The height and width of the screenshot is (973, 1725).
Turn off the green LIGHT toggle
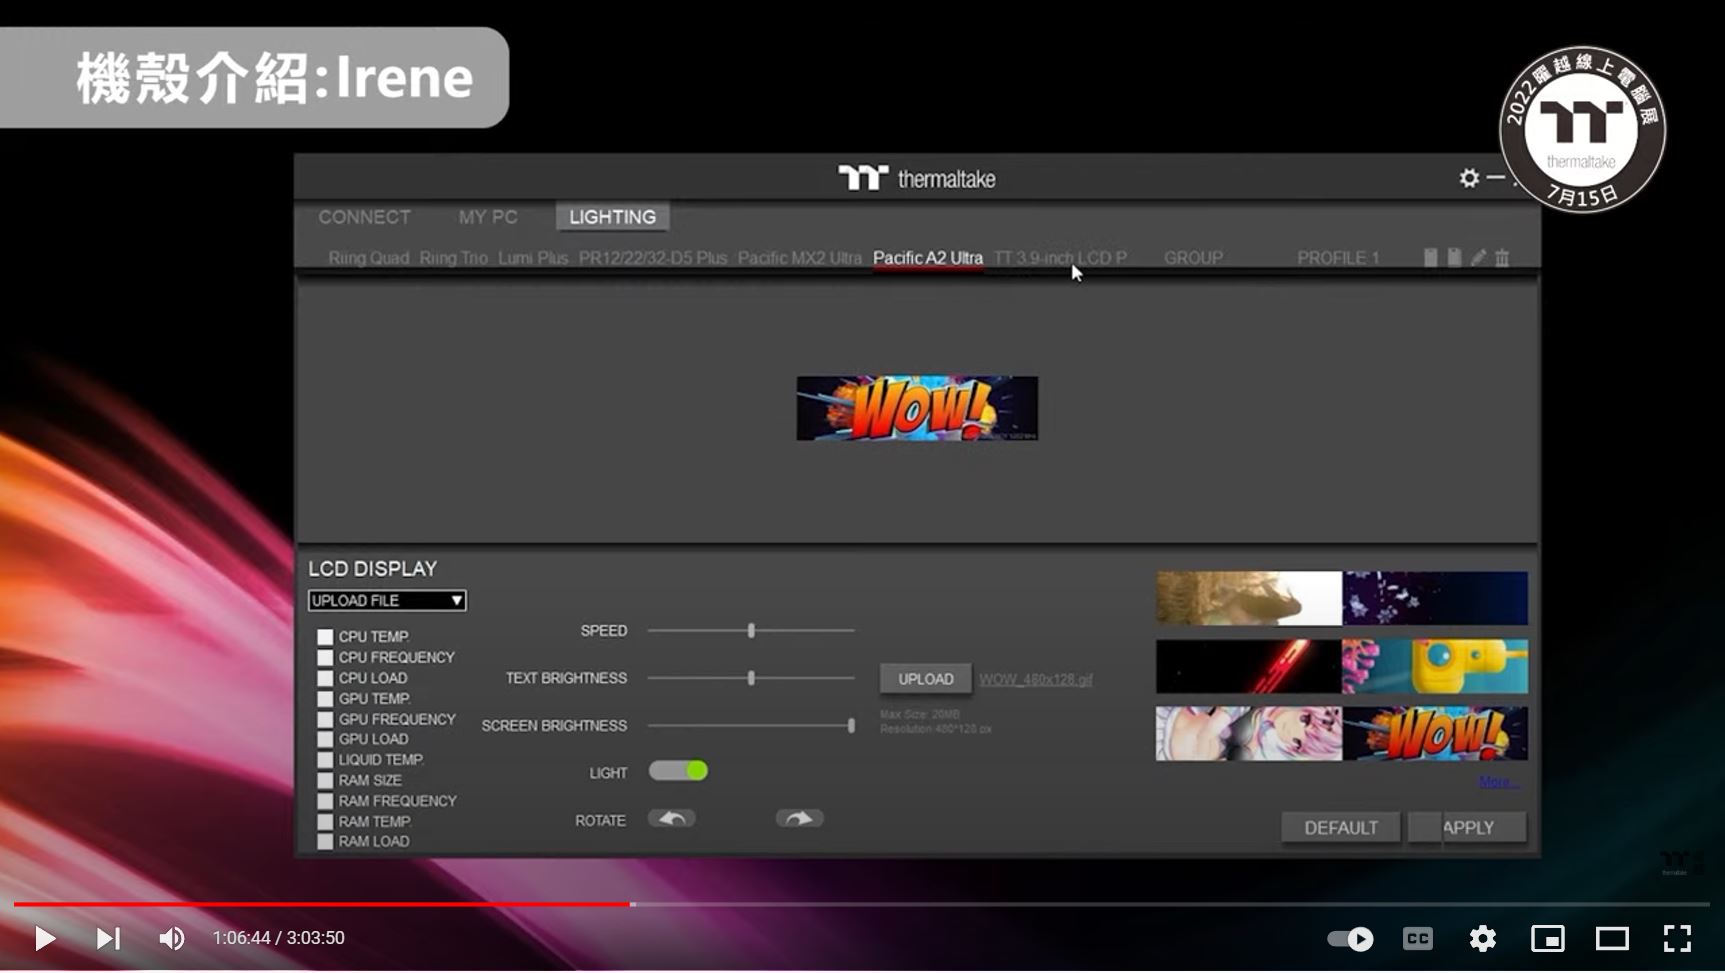coord(678,771)
